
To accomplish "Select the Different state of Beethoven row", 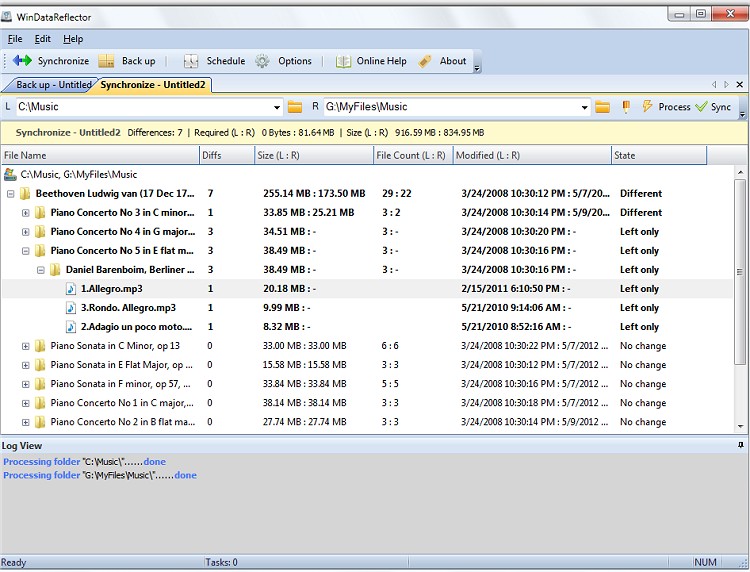I will [641, 194].
